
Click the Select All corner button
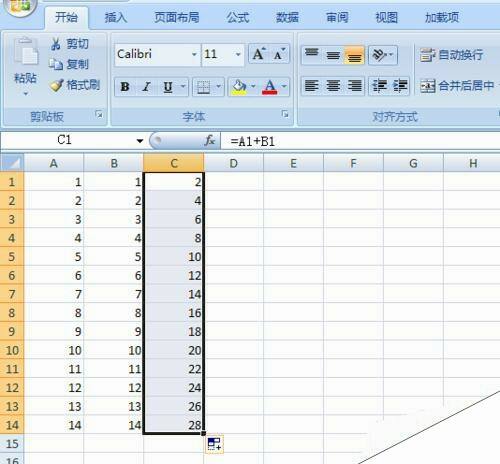pyautogui.click(x=12, y=163)
